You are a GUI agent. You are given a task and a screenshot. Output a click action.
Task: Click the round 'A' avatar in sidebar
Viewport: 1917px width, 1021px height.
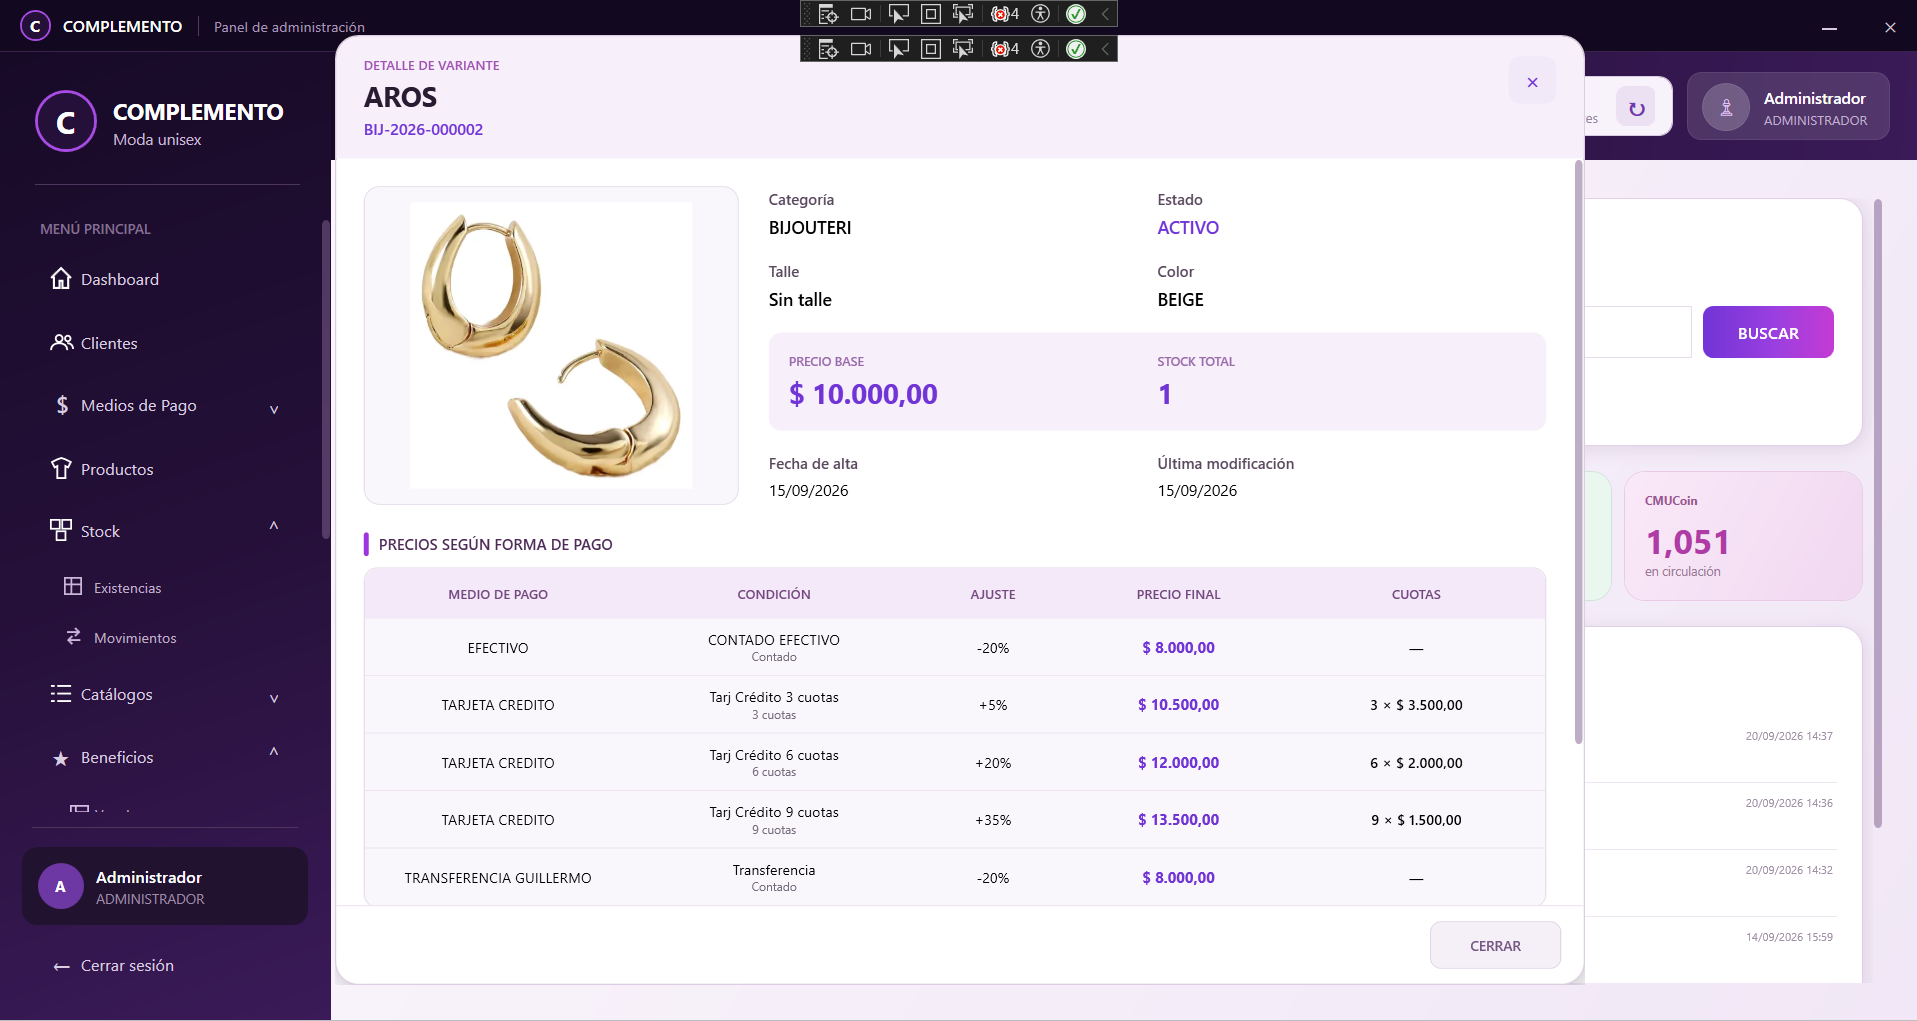[61, 887]
